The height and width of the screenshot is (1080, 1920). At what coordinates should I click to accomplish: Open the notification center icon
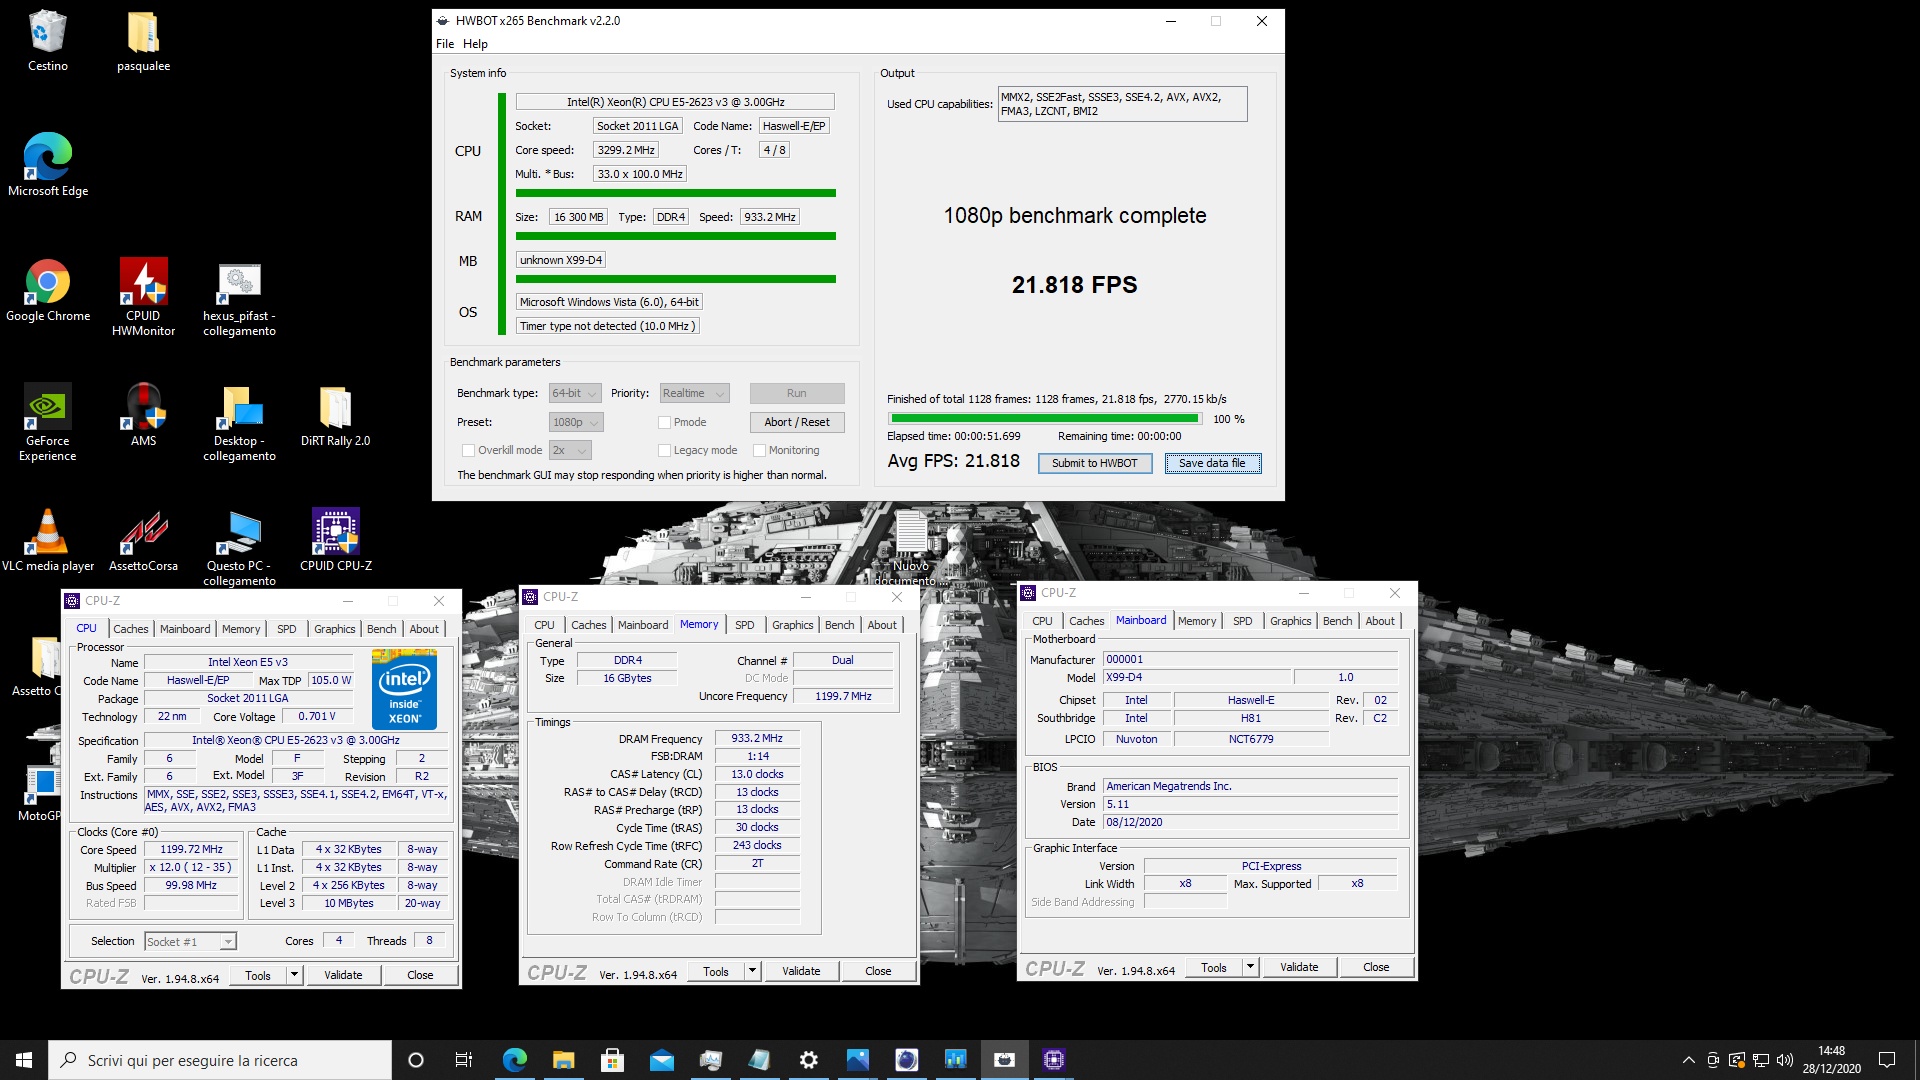pos(1887,1060)
